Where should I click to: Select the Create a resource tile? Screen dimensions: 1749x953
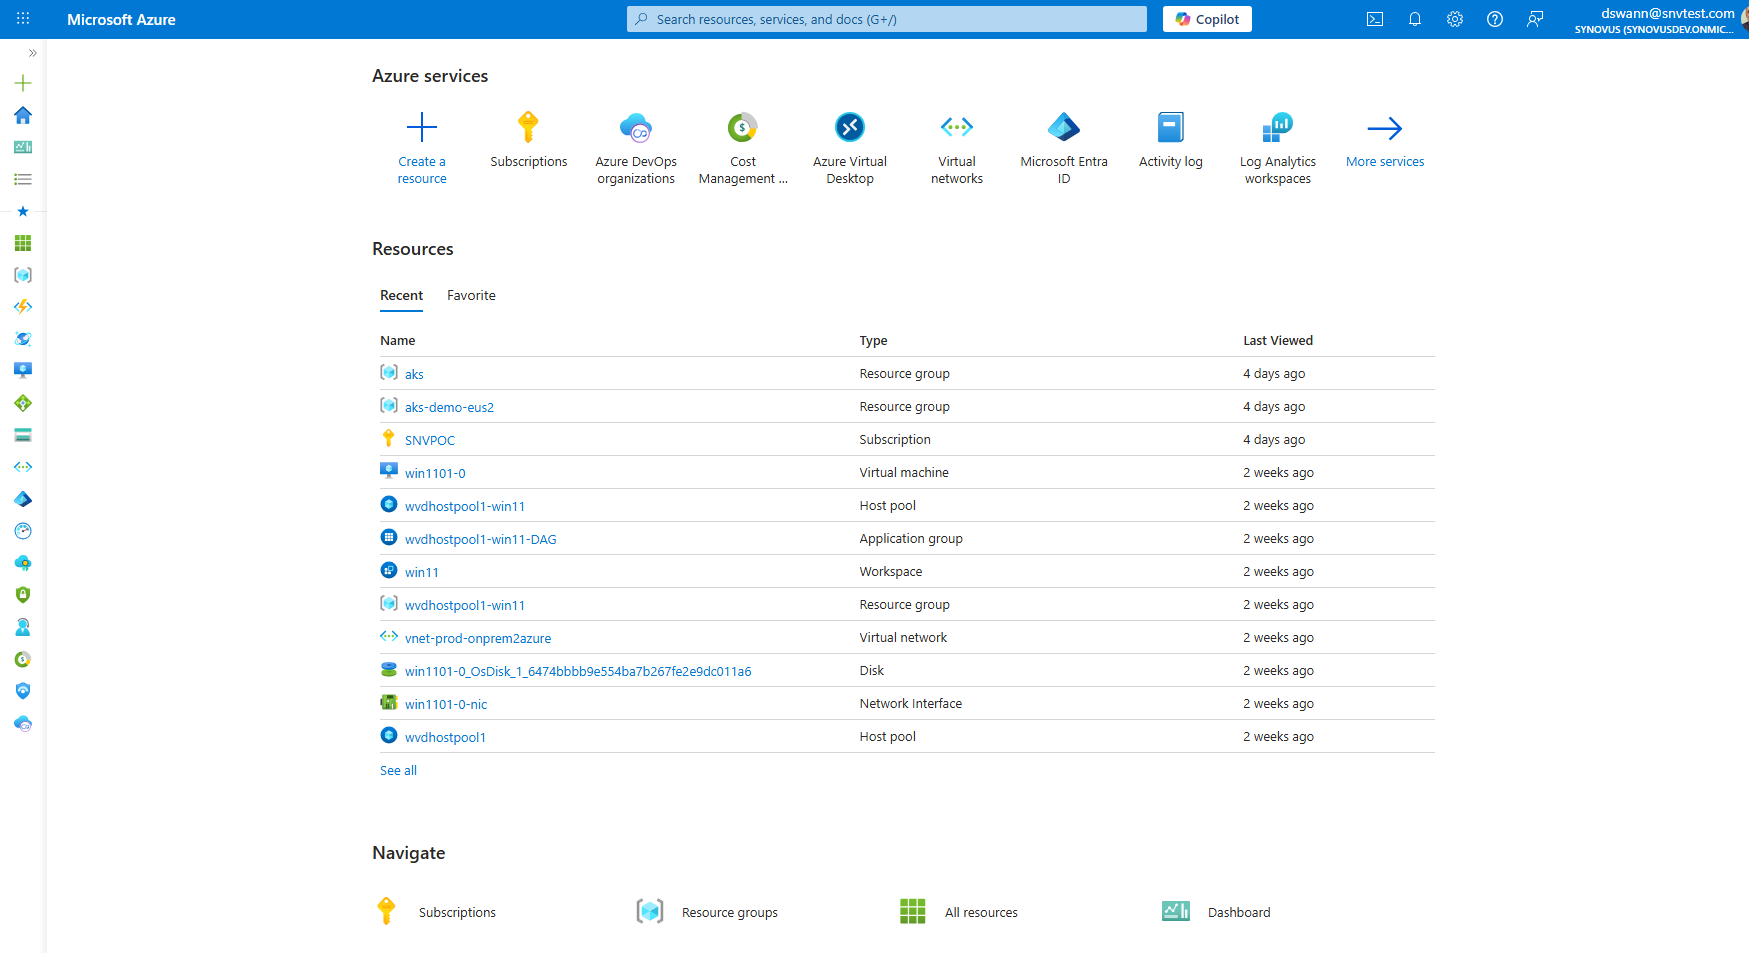421,145
